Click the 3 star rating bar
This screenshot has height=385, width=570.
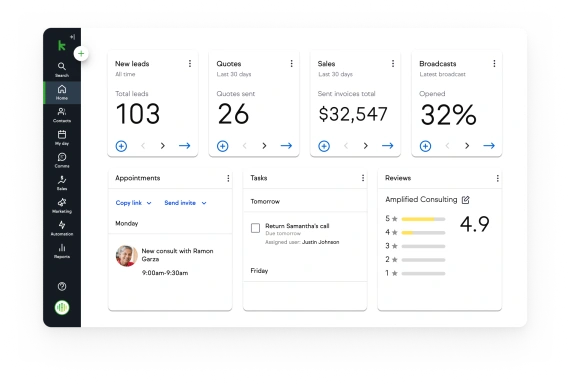[x=424, y=246]
